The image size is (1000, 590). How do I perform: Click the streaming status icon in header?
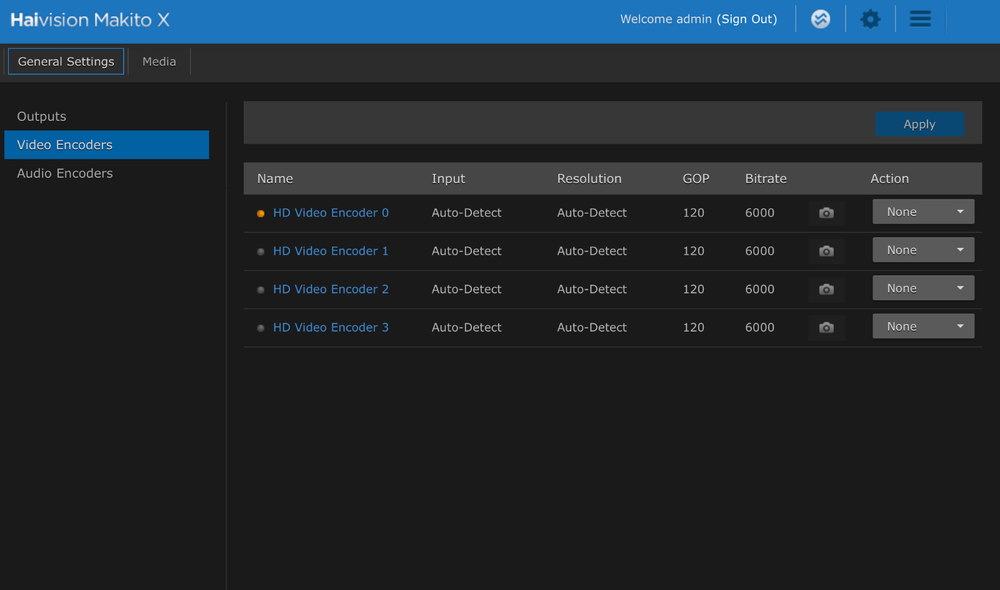(820, 19)
